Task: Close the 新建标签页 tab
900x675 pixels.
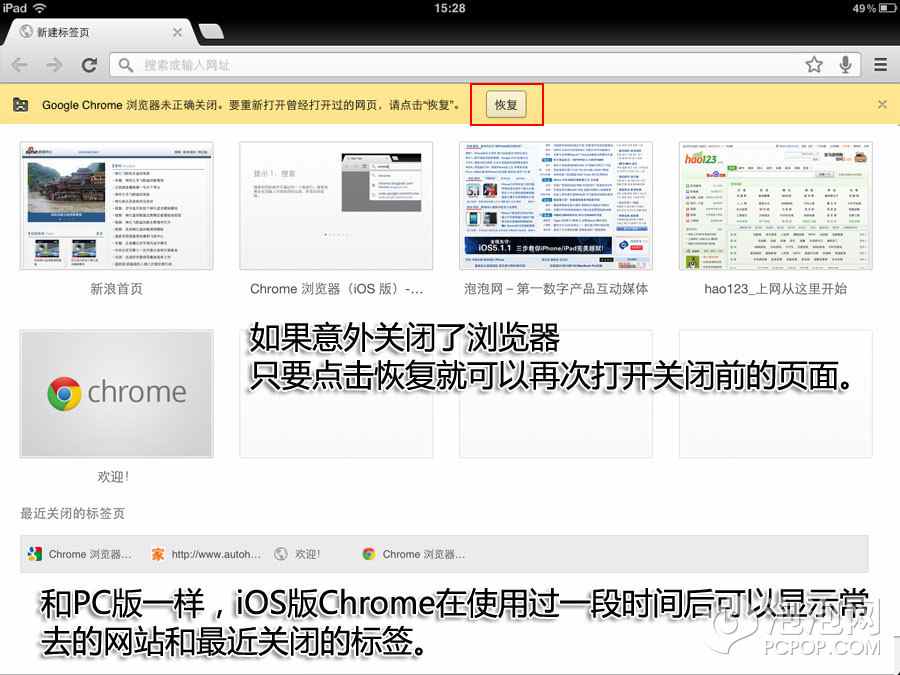Action: (177, 32)
